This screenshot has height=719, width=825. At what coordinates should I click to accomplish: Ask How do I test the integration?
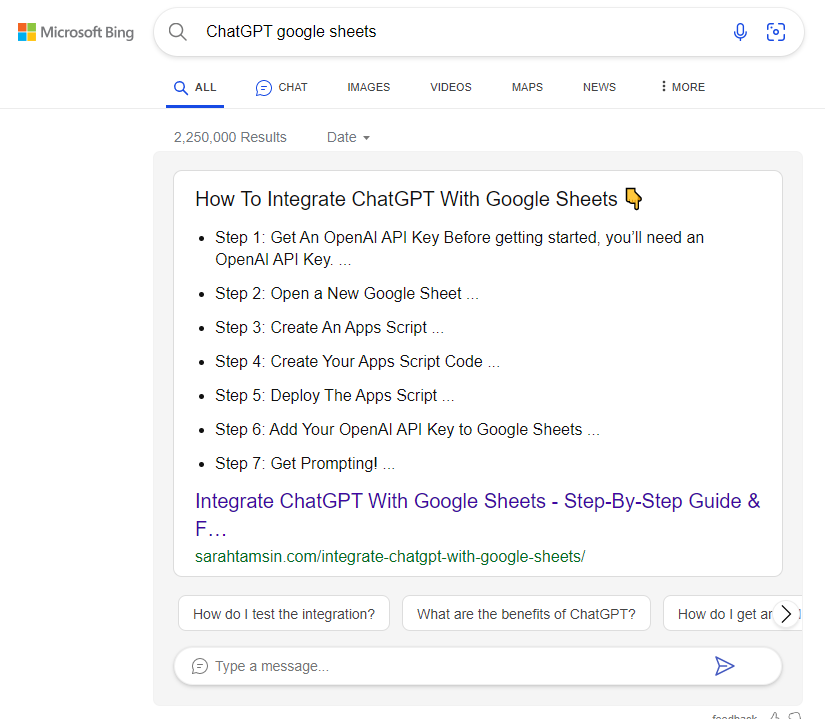pos(284,613)
